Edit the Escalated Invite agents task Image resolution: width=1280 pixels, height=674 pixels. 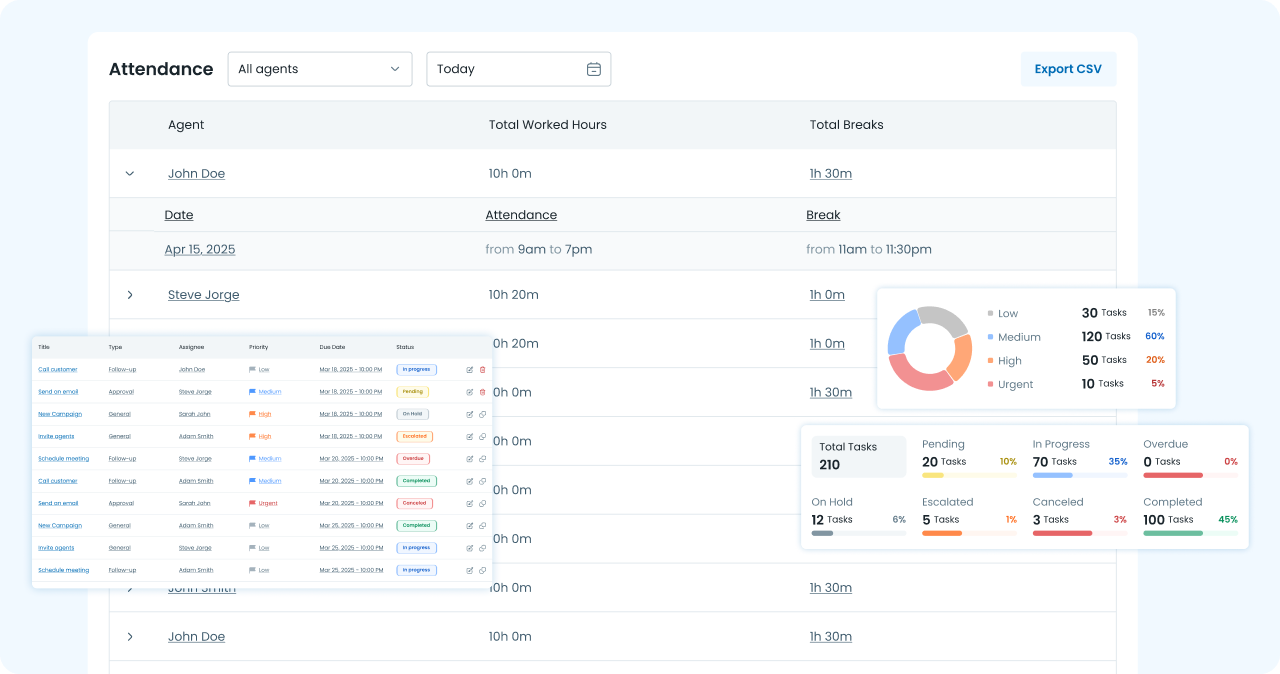coord(470,436)
